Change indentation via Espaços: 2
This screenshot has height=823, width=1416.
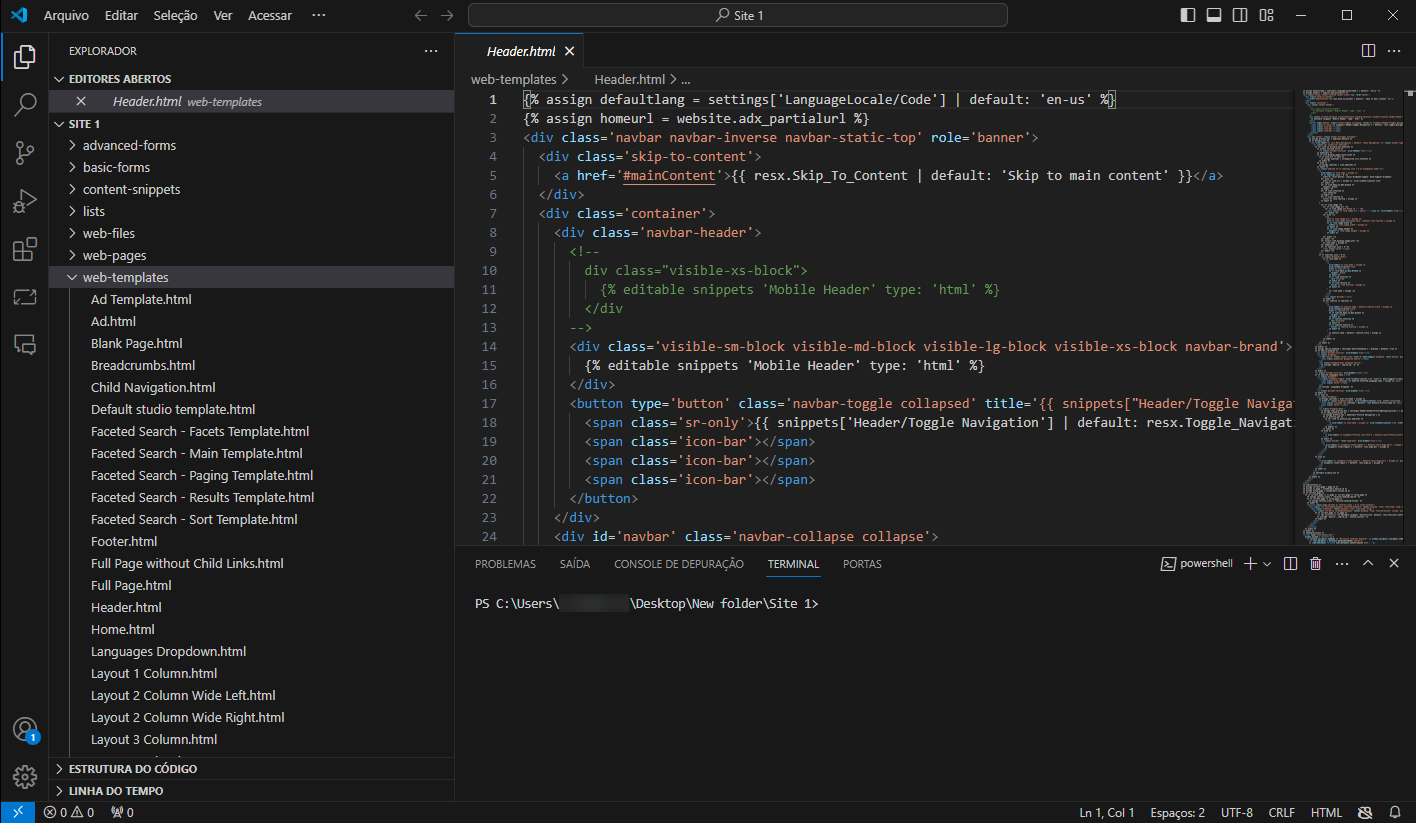[x=1178, y=812]
